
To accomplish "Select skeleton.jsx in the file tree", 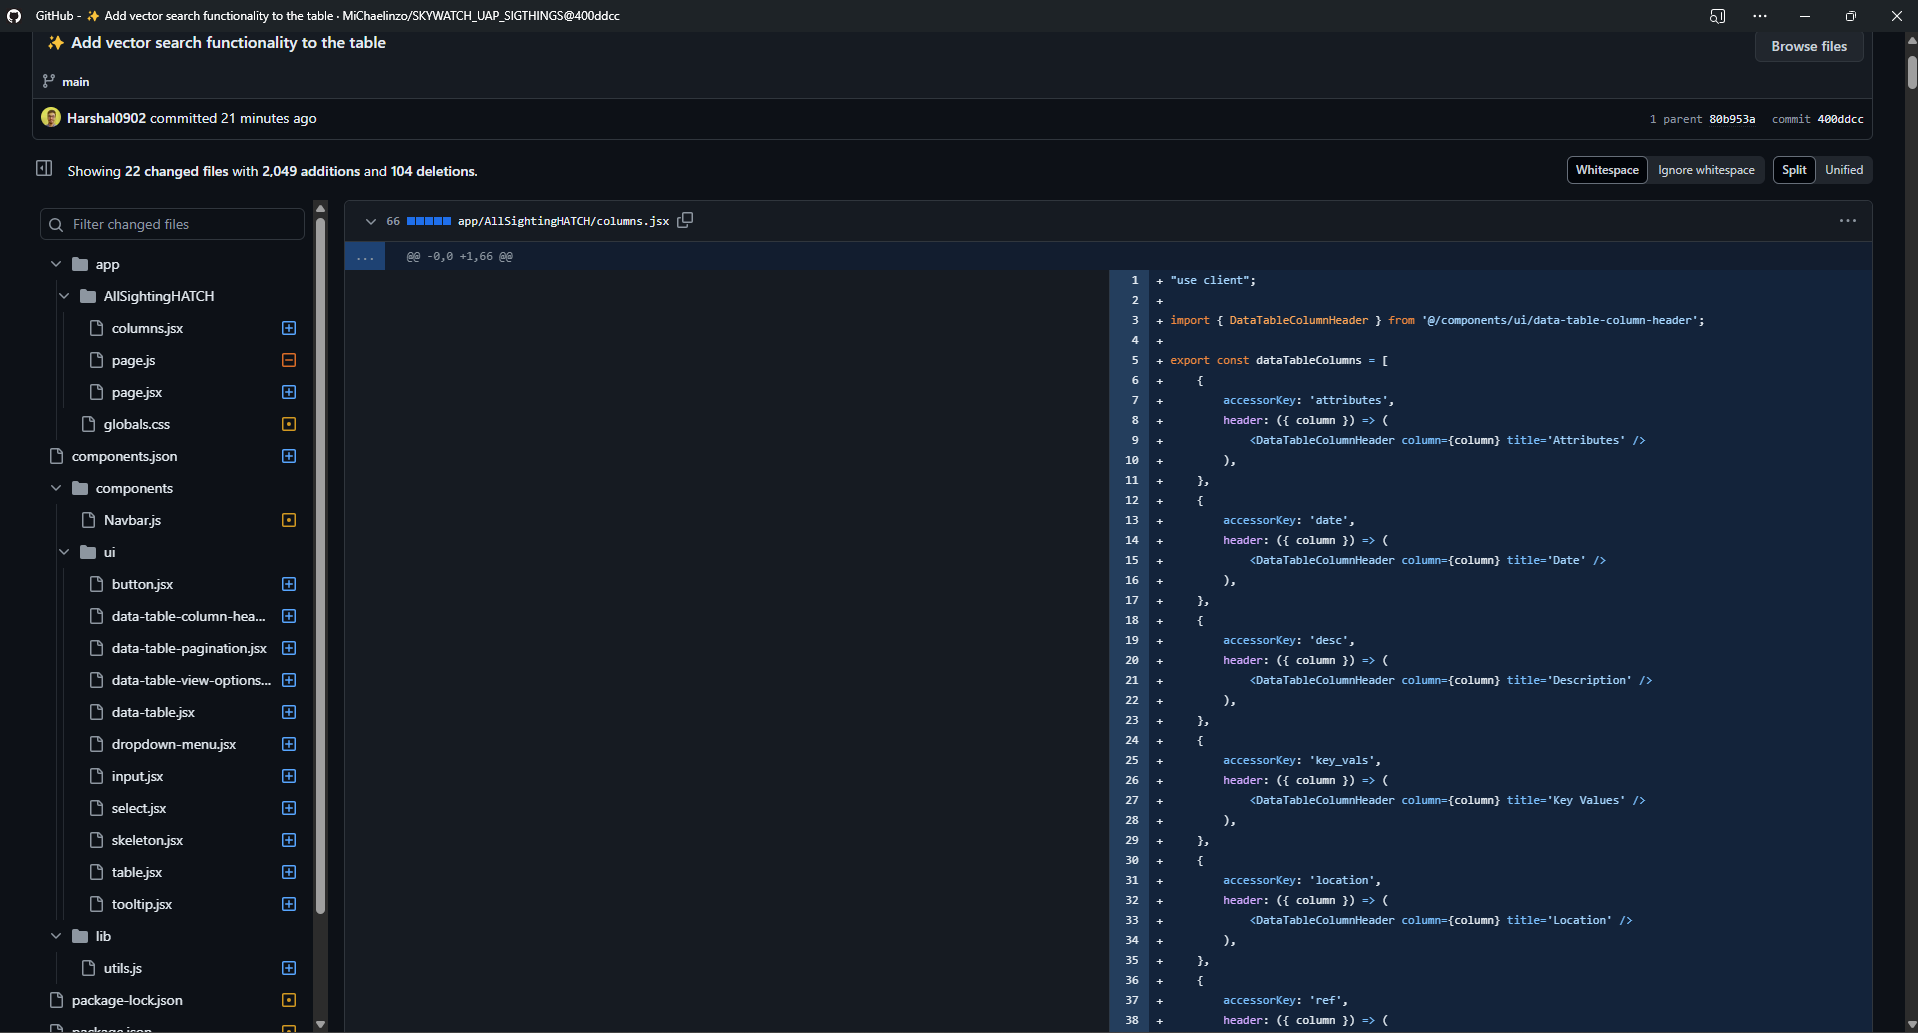I will pyautogui.click(x=147, y=840).
